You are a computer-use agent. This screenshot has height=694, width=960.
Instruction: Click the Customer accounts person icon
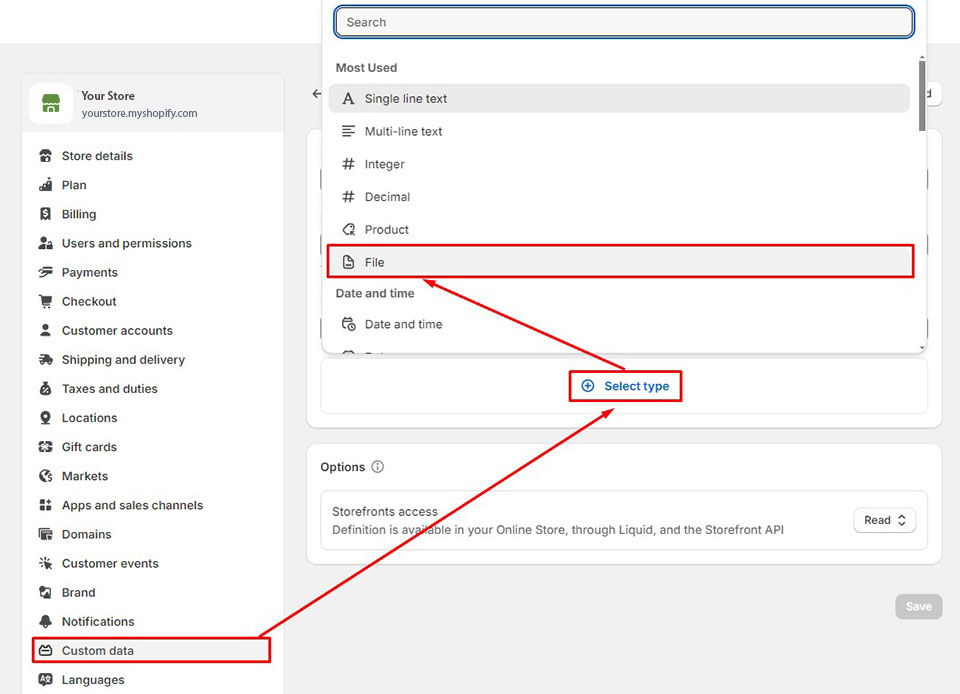point(45,330)
